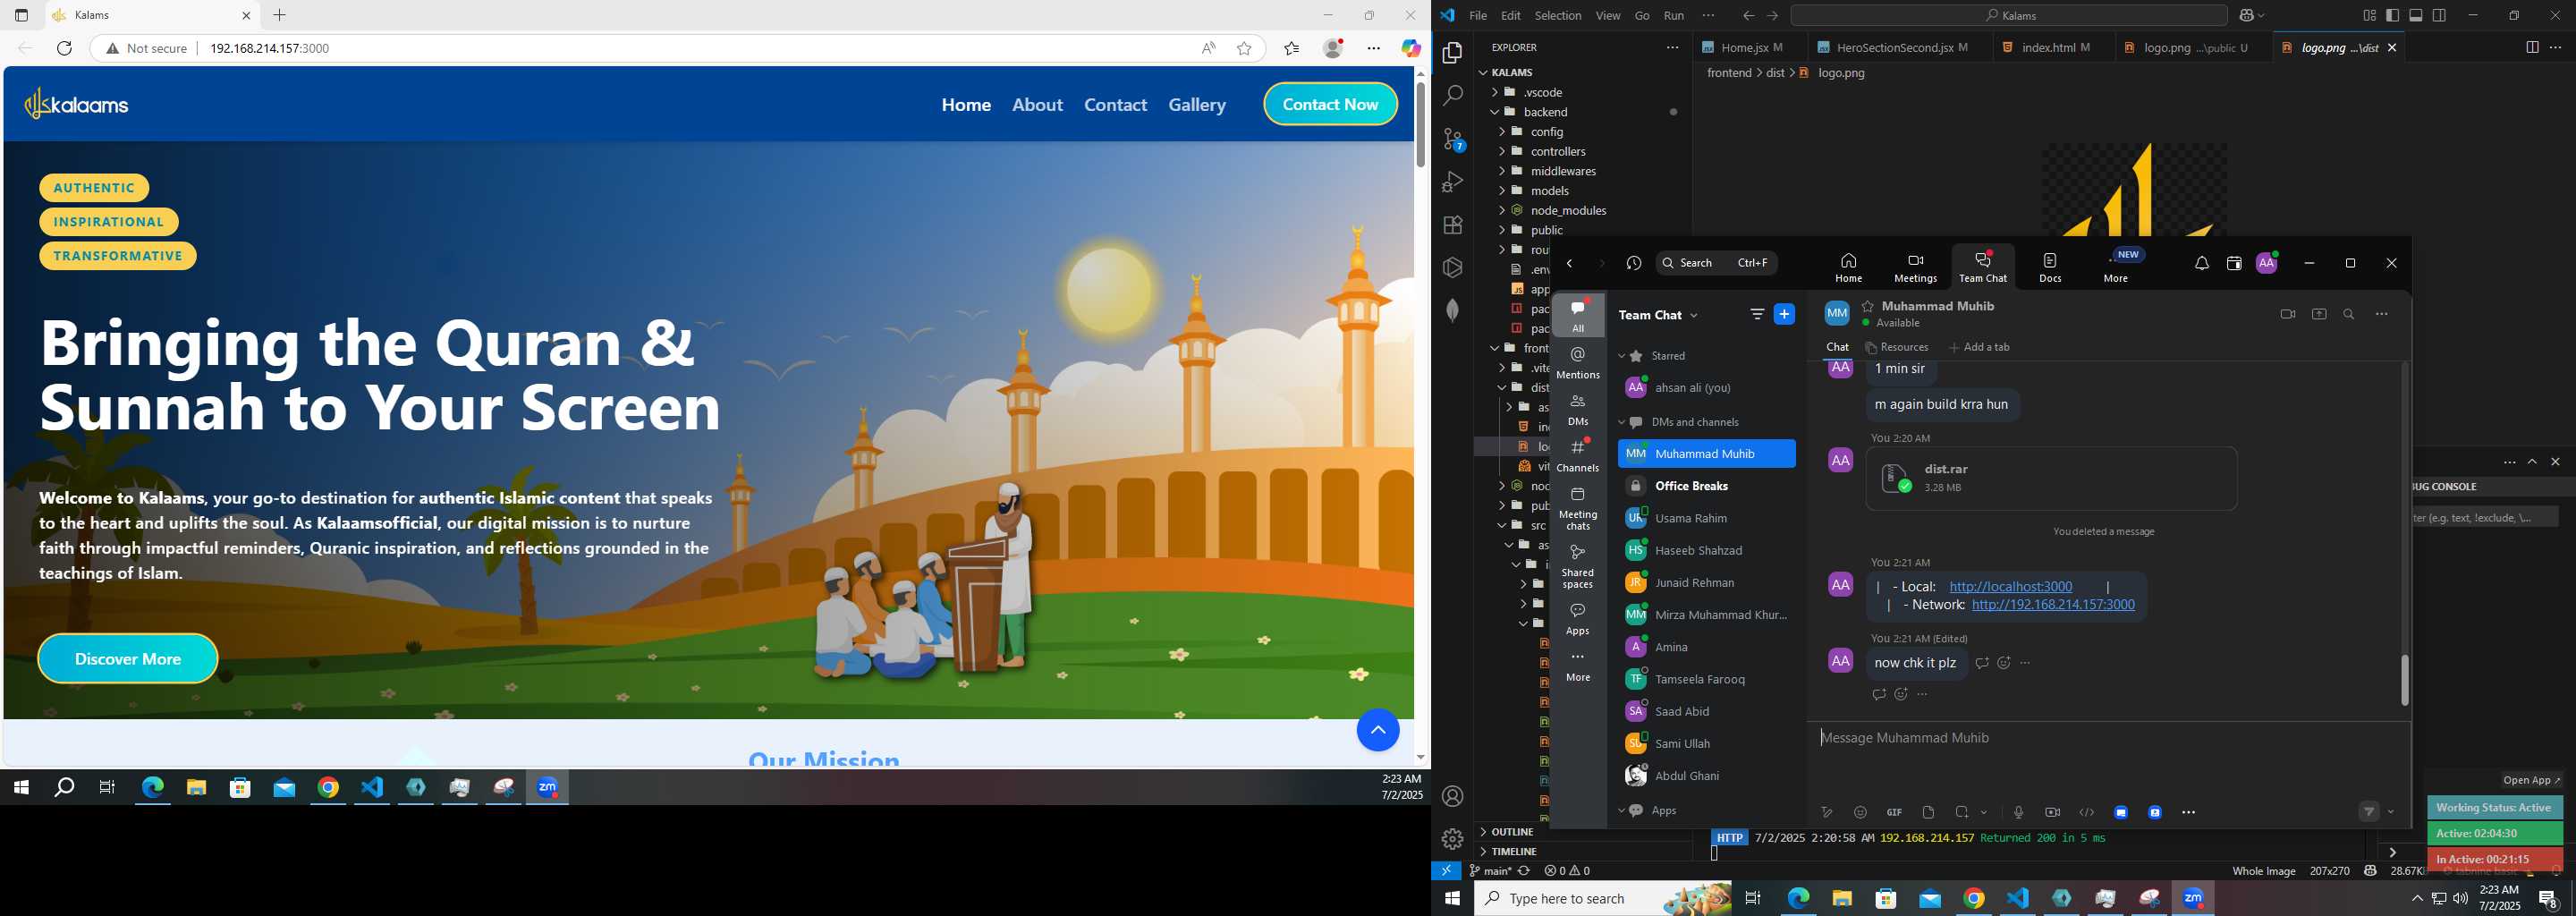Collapse Starred section in Zoom chat list
This screenshot has width=2576, height=916.
(1622, 356)
